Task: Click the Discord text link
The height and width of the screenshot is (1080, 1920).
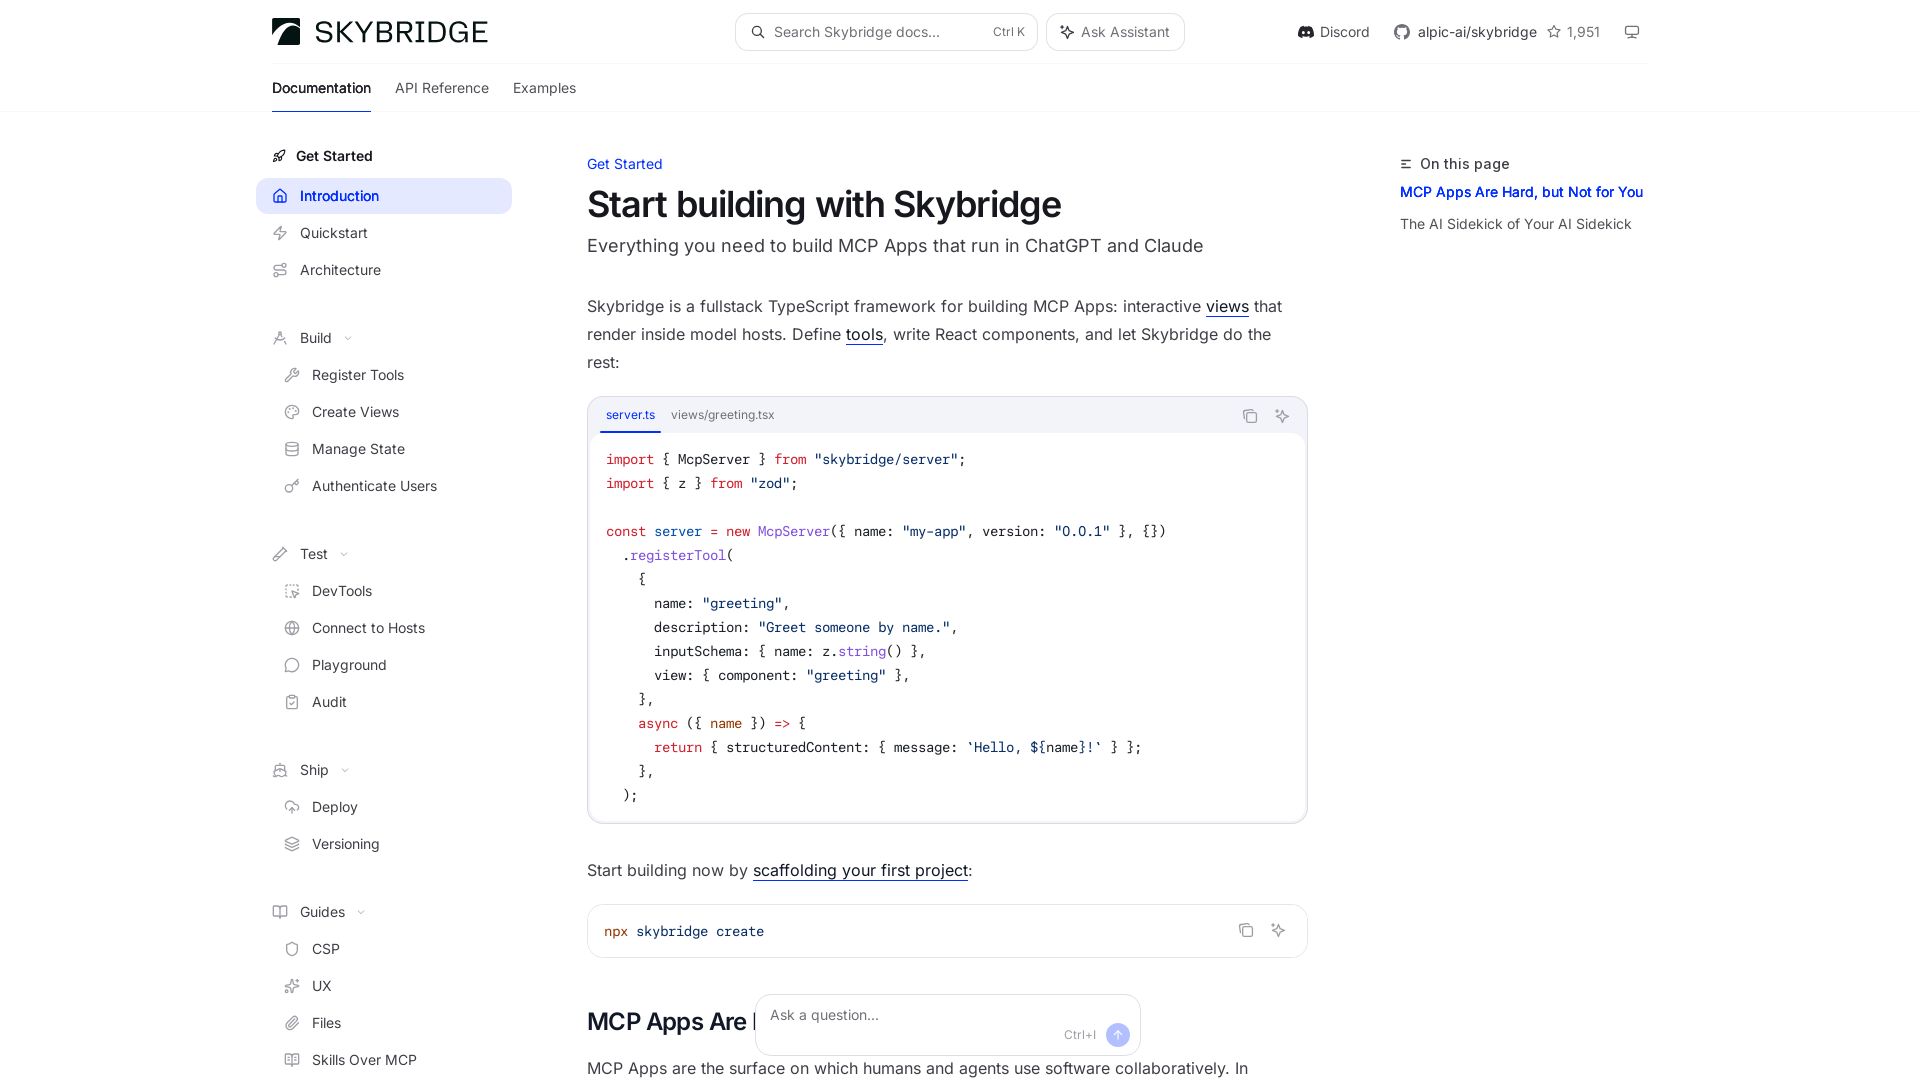Action: pyautogui.click(x=1344, y=32)
